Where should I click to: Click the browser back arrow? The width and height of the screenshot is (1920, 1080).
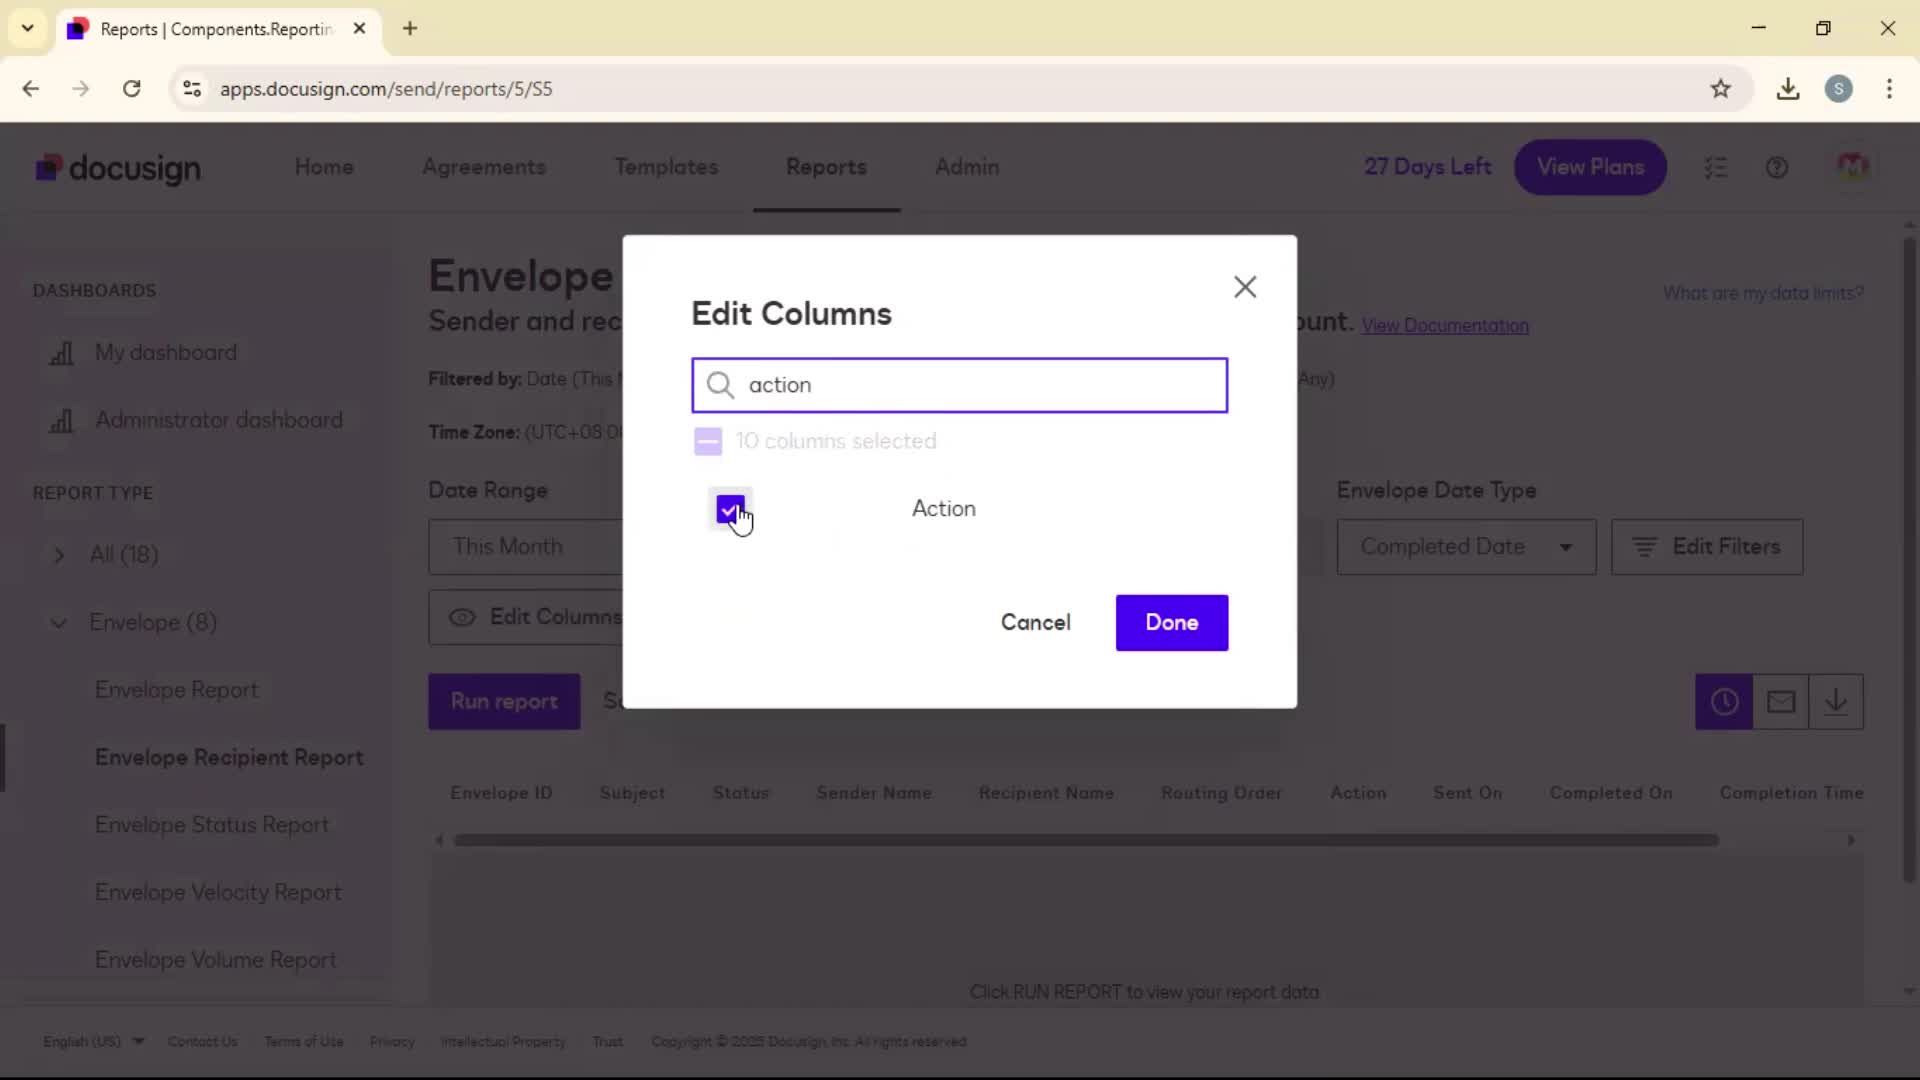click(31, 89)
